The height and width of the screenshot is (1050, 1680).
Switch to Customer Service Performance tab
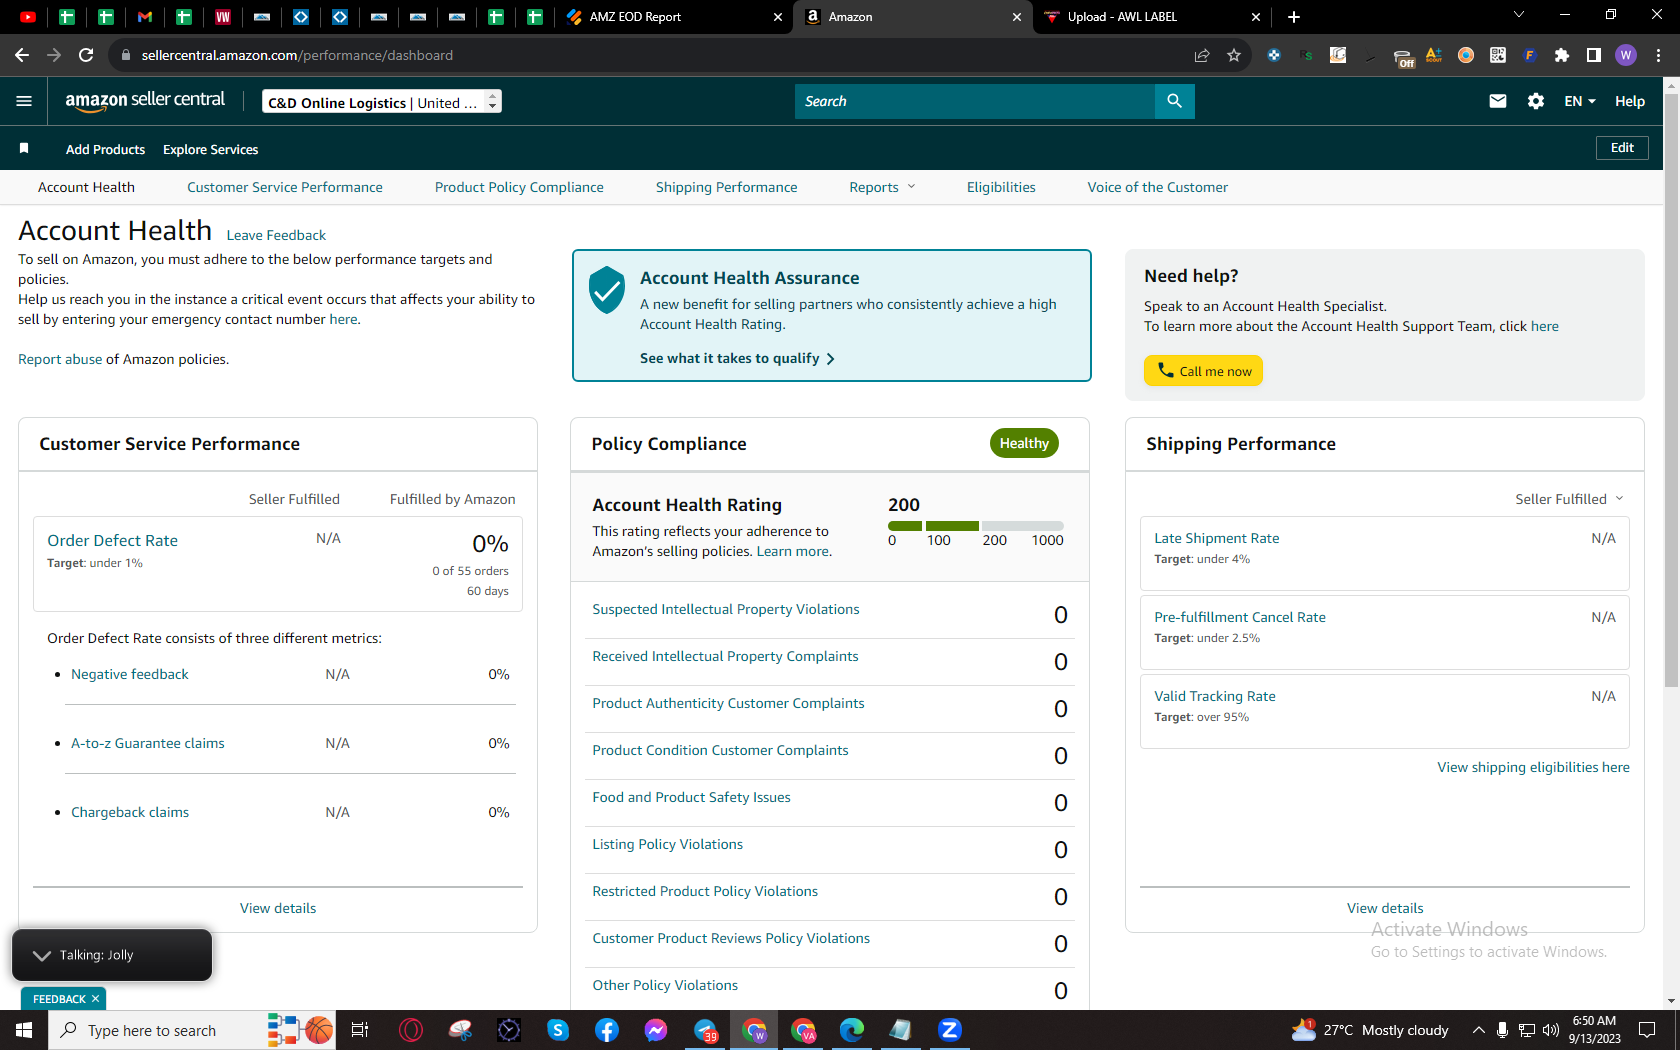click(285, 187)
